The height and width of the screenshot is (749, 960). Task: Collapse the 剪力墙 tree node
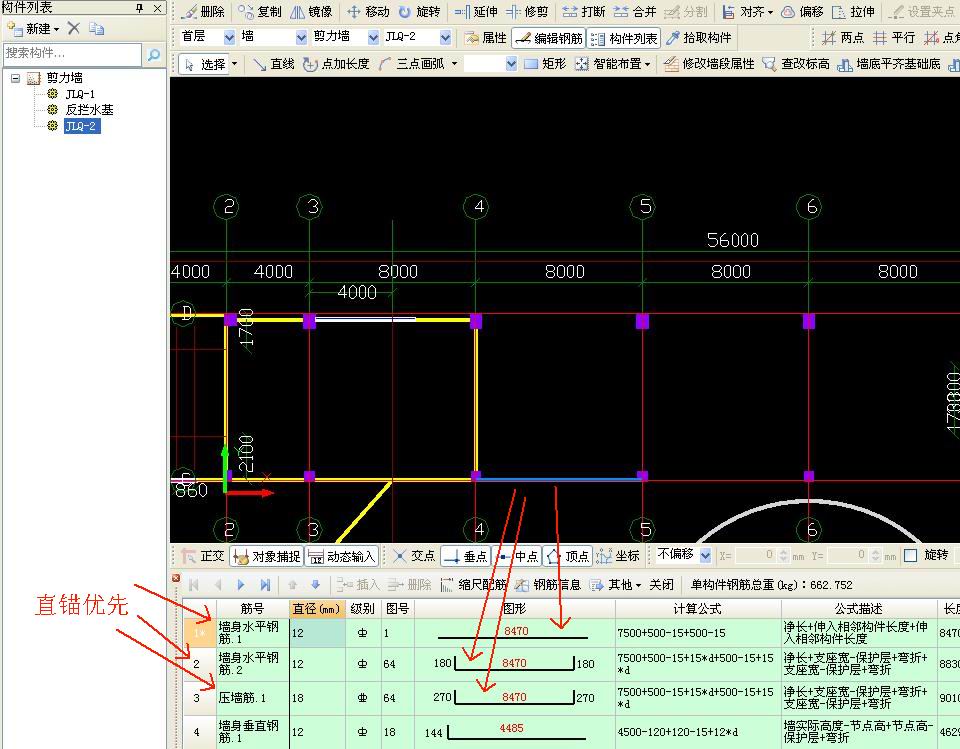pos(15,78)
